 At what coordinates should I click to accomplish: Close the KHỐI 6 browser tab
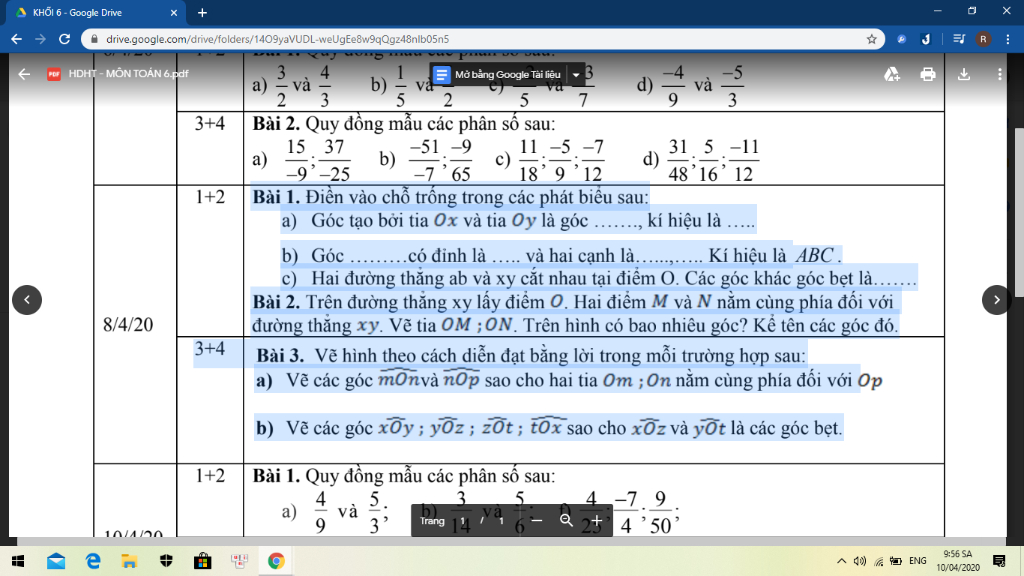coord(174,12)
